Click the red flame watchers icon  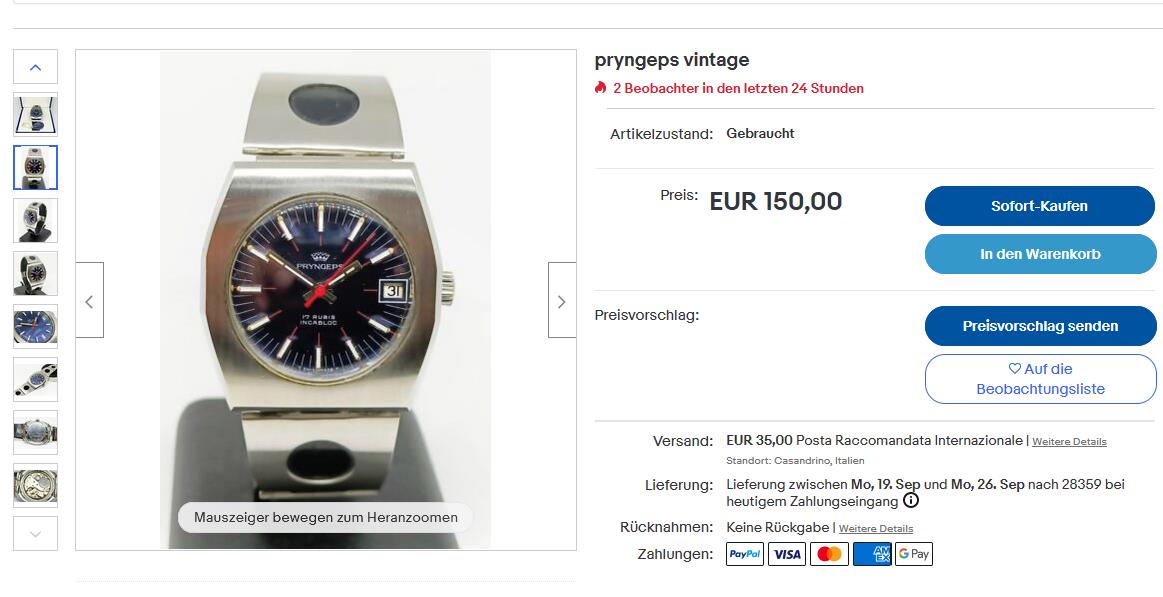[600, 88]
